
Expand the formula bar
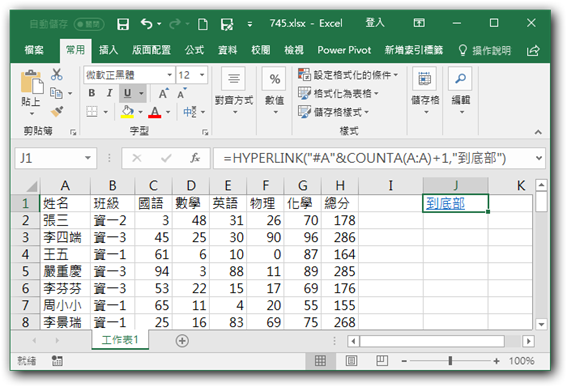[x=539, y=158]
